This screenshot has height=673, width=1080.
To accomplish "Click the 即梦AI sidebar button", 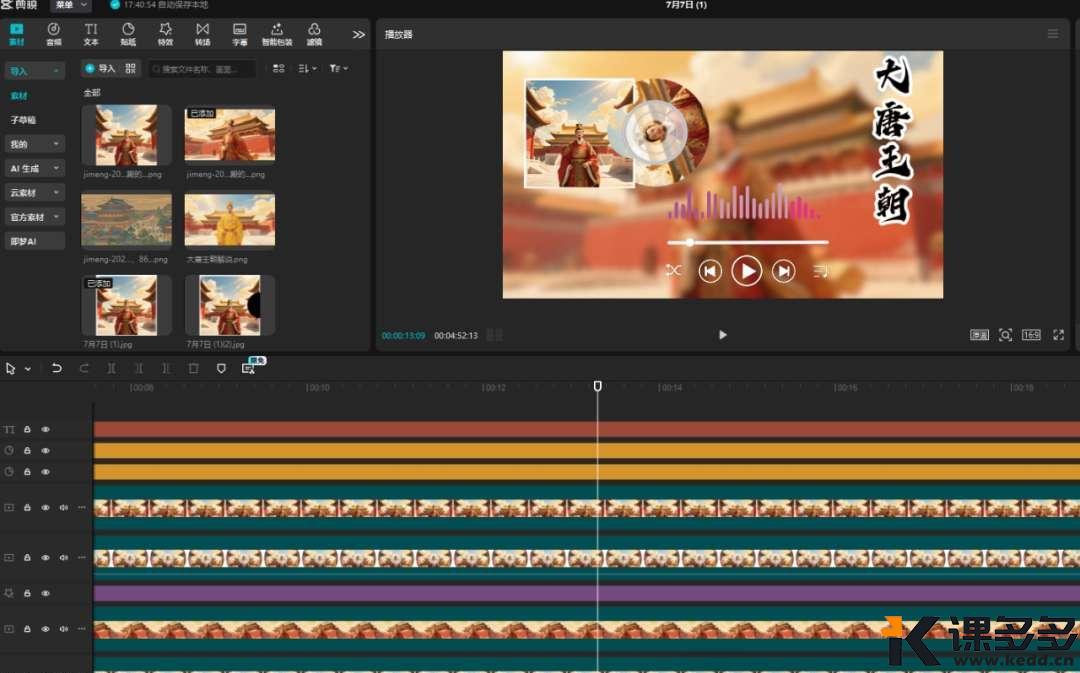I will [x=35, y=241].
